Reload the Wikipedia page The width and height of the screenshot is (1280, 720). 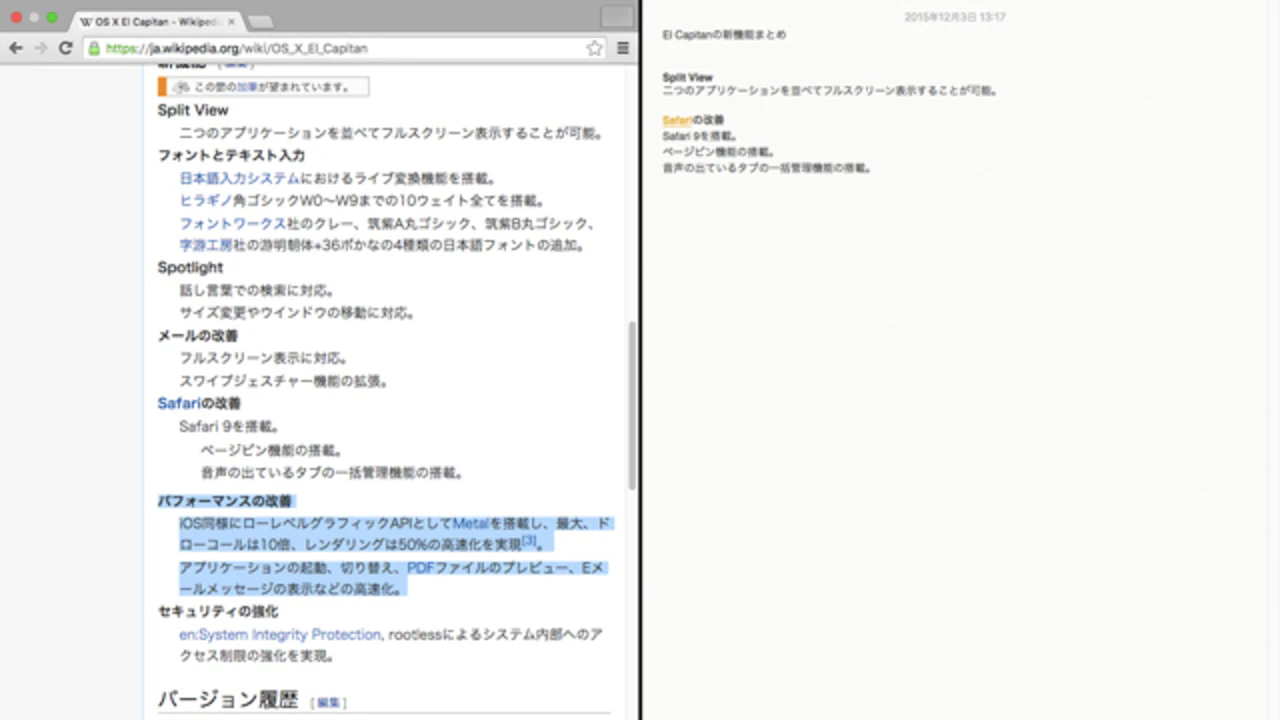tap(66, 48)
